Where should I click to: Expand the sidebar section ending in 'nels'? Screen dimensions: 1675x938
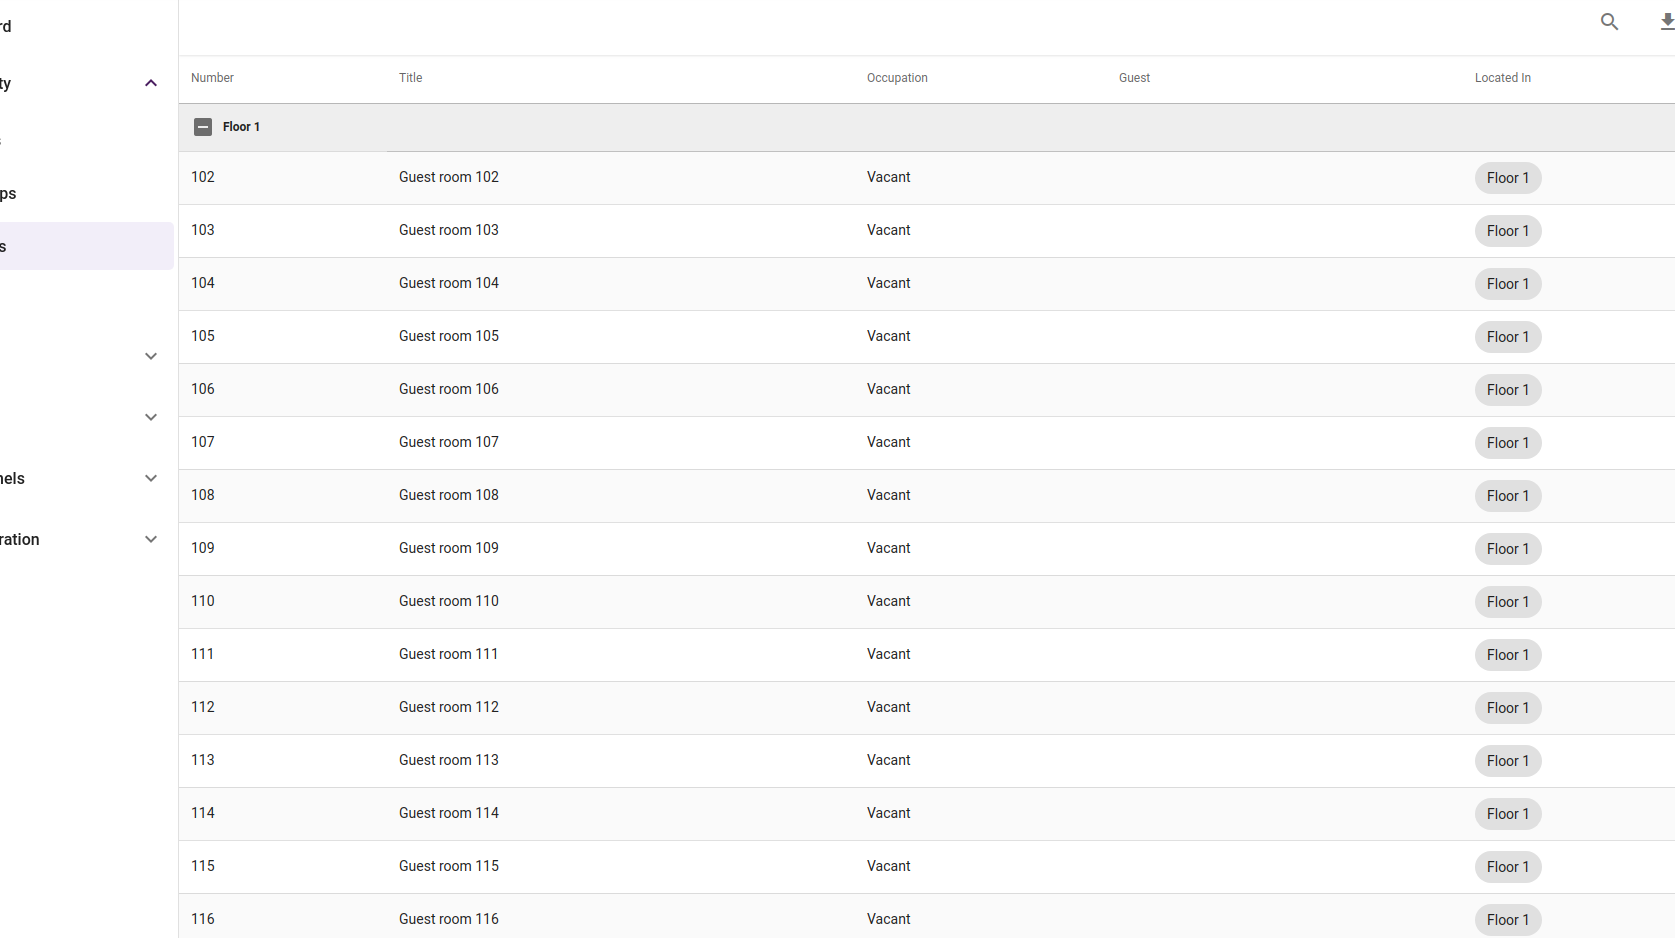point(151,479)
